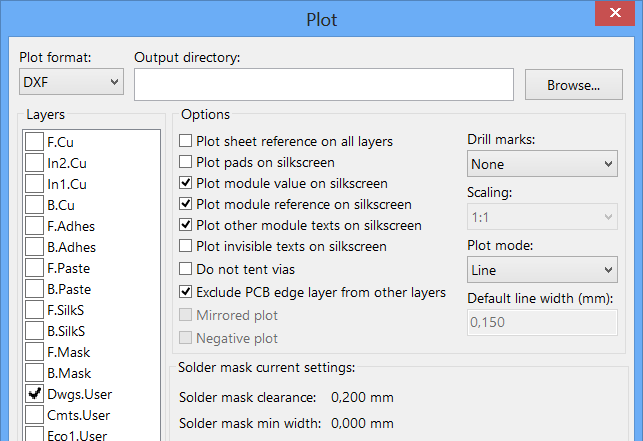The height and width of the screenshot is (441, 643).
Task: Select the F.Cu layer checkbox
Action: tap(34, 142)
